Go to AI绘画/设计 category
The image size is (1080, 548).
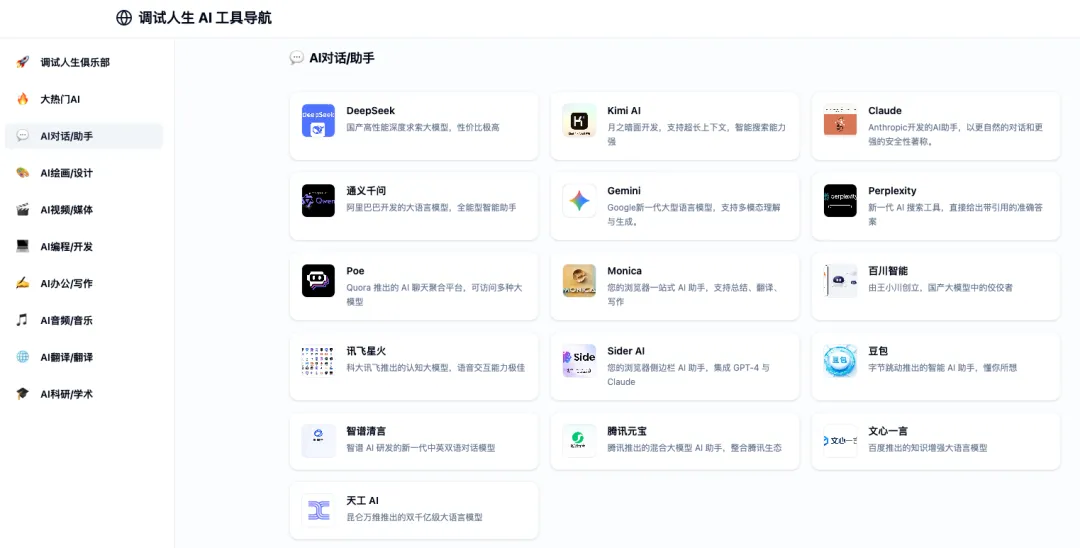[84, 173]
